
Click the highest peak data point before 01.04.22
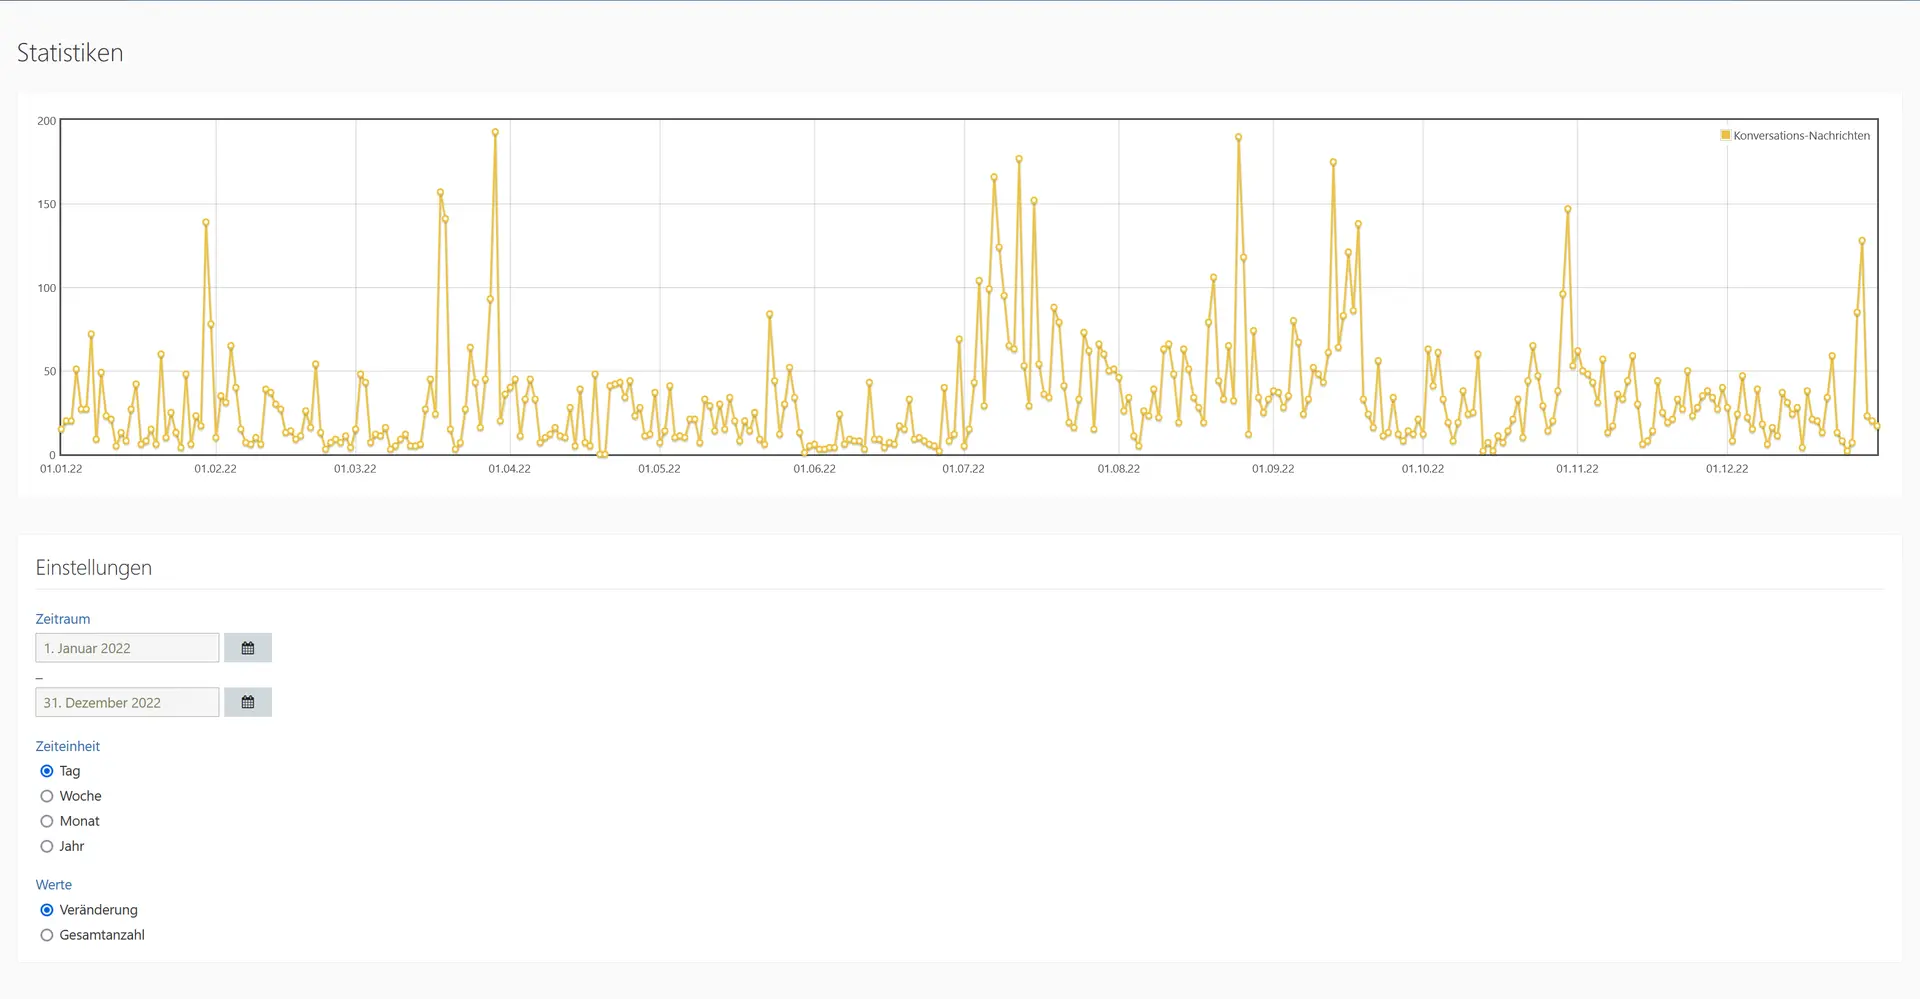coord(495,132)
